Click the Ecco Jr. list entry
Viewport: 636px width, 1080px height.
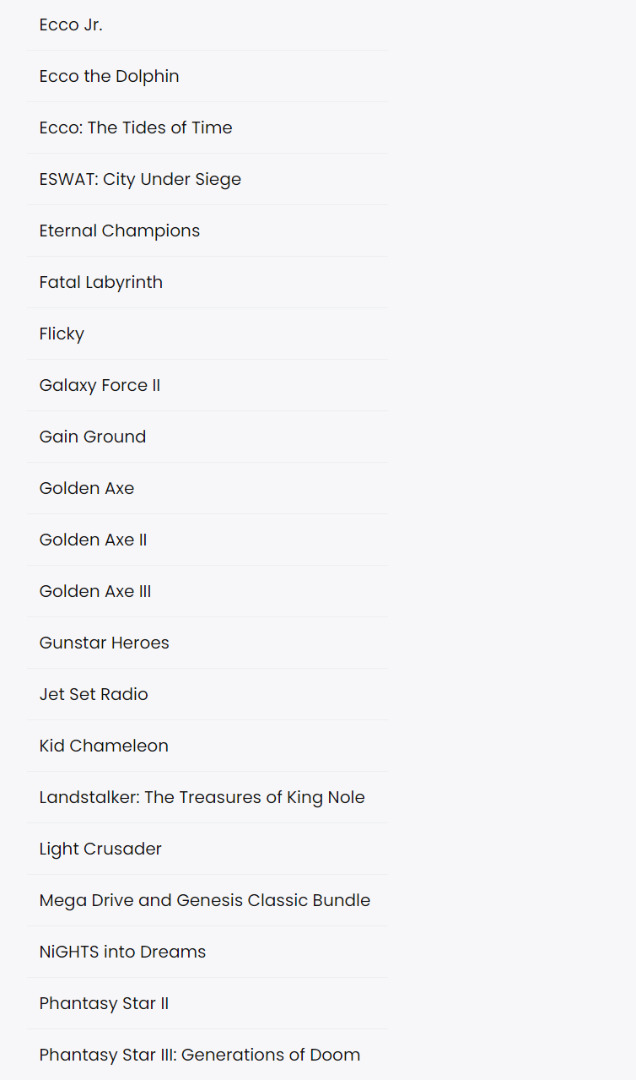[x=71, y=25]
